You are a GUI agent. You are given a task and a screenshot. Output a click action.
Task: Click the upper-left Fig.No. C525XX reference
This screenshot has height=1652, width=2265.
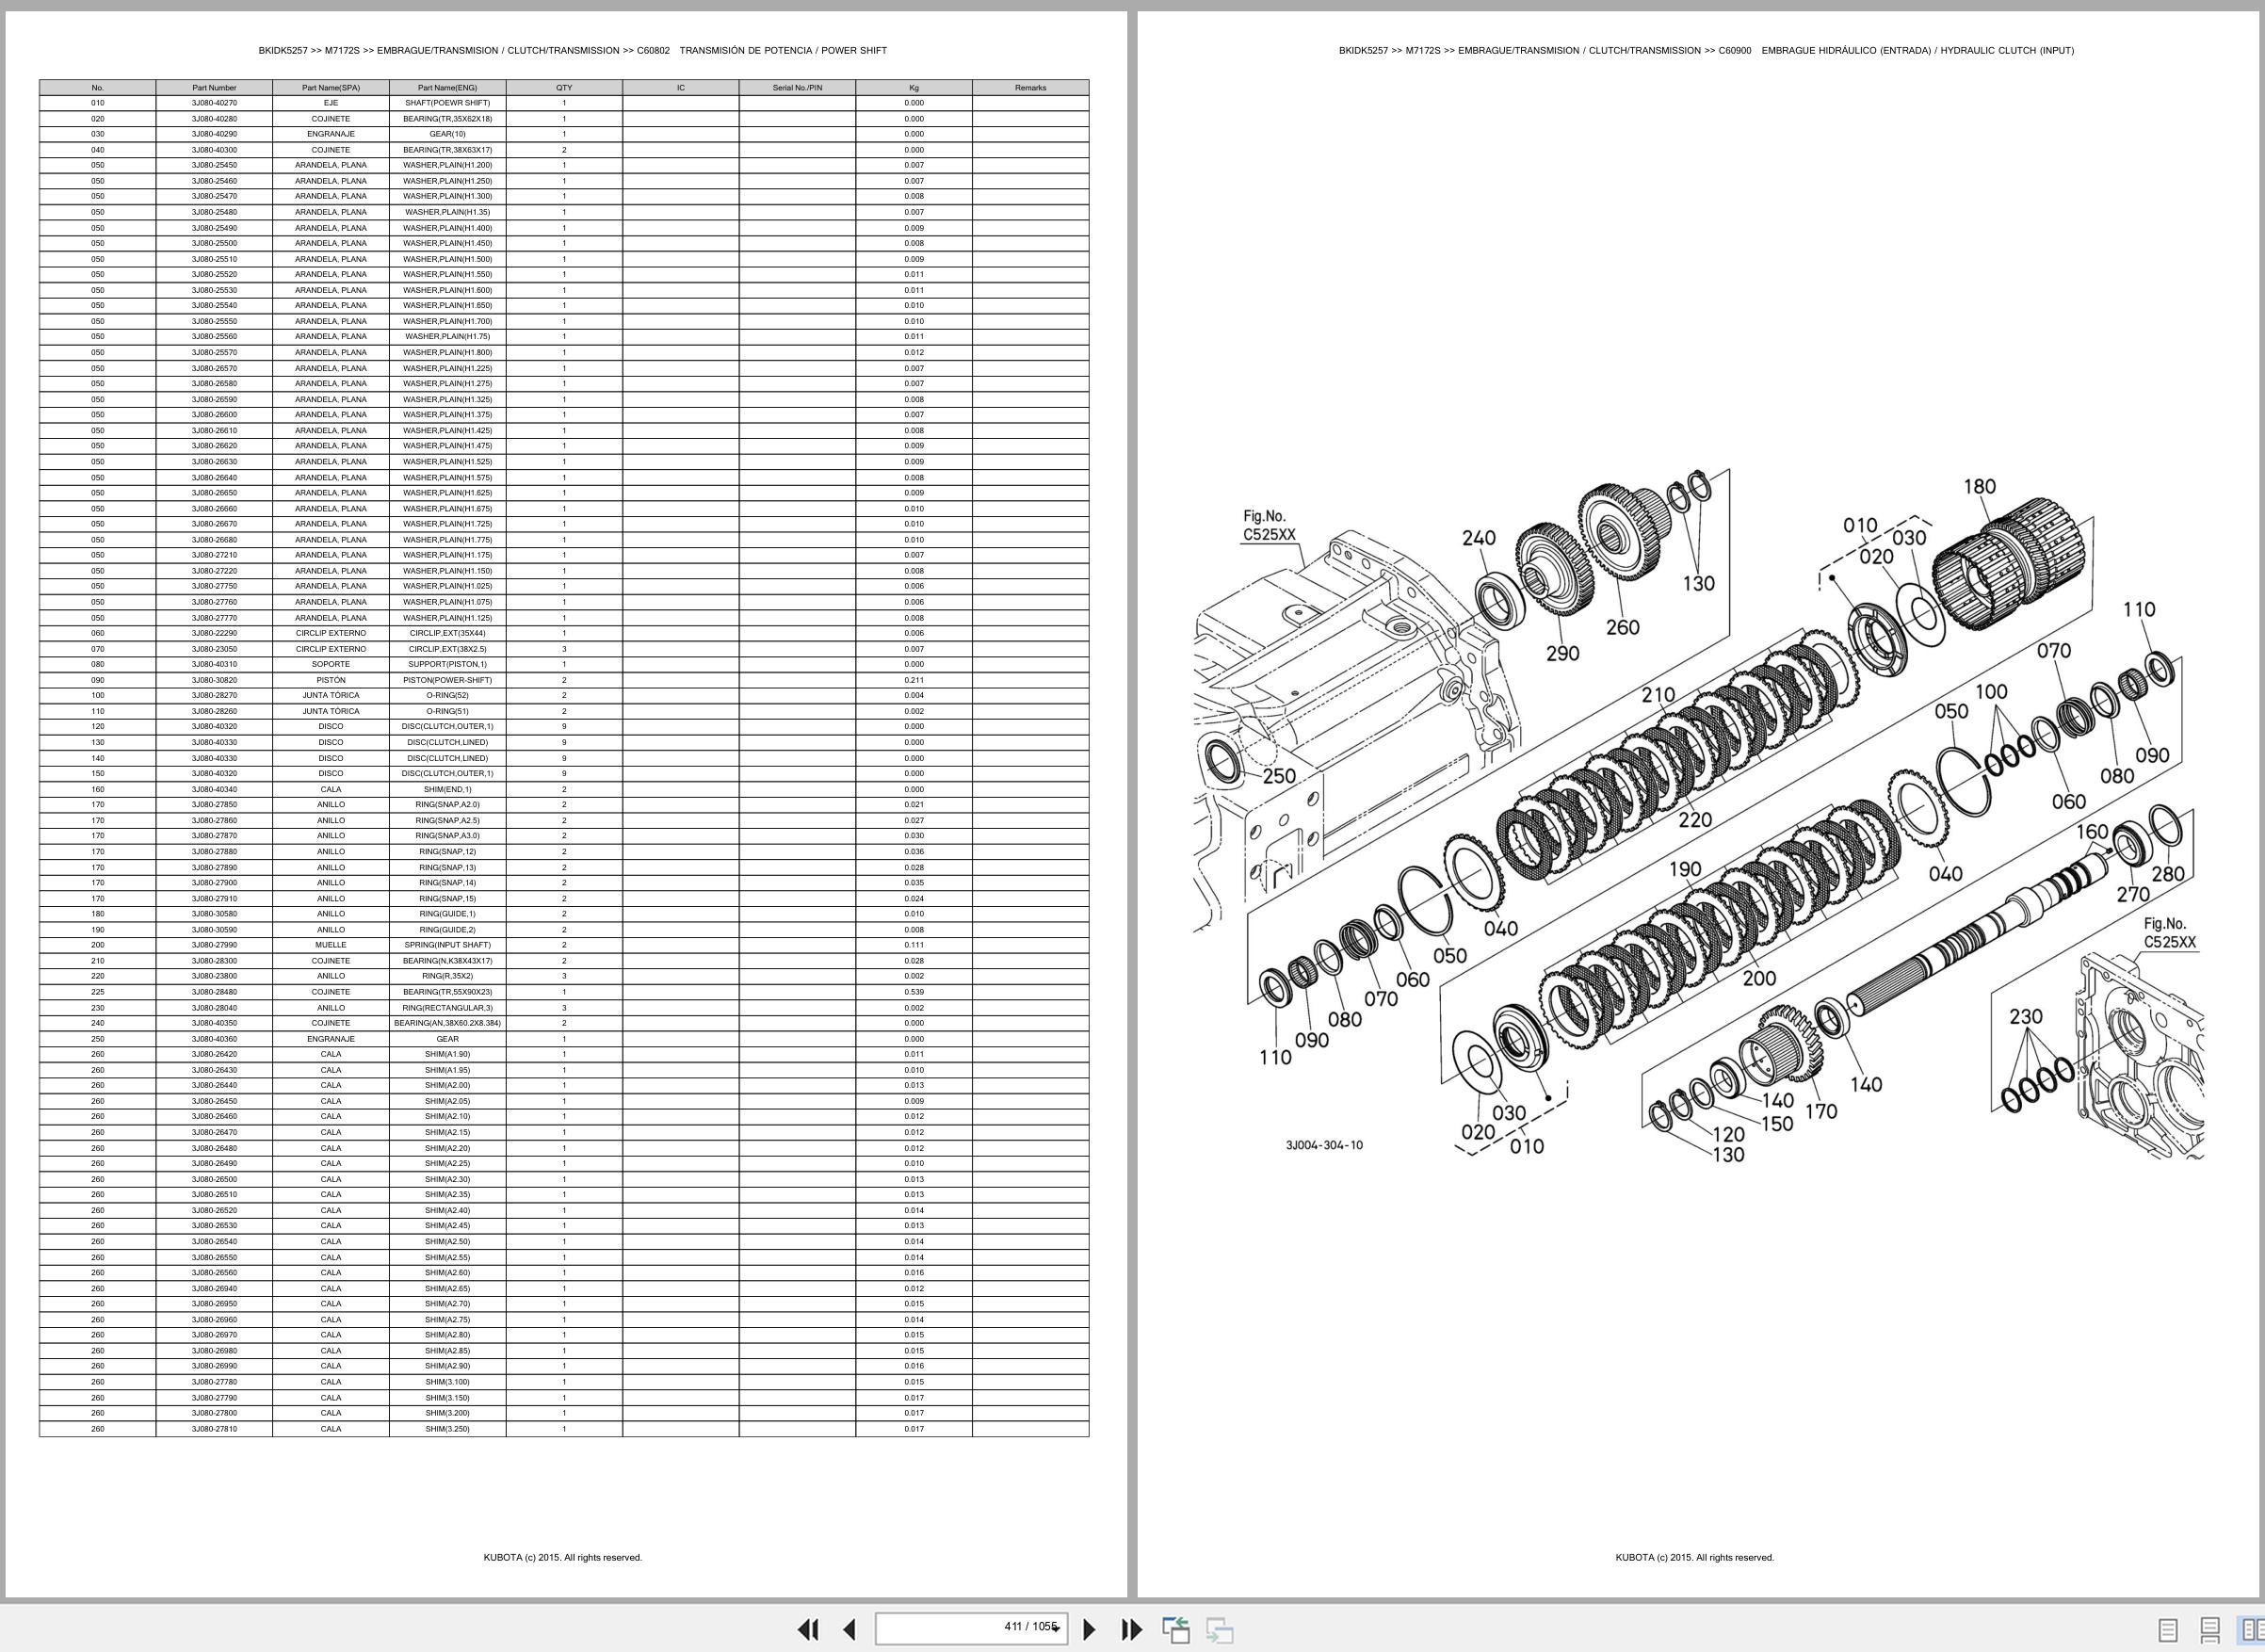[1268, 525]
